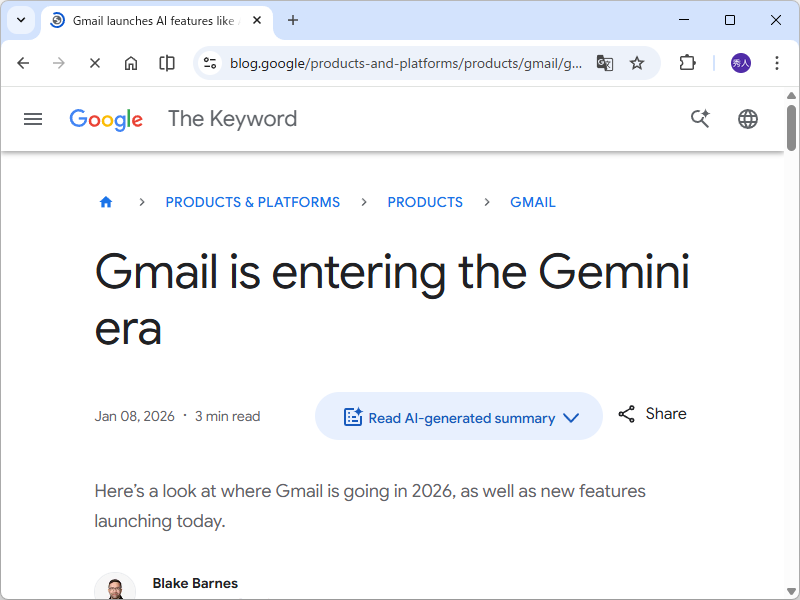Click the page vertical scrollbar thumb
This screenshot has height=600, width=800.
791,128
